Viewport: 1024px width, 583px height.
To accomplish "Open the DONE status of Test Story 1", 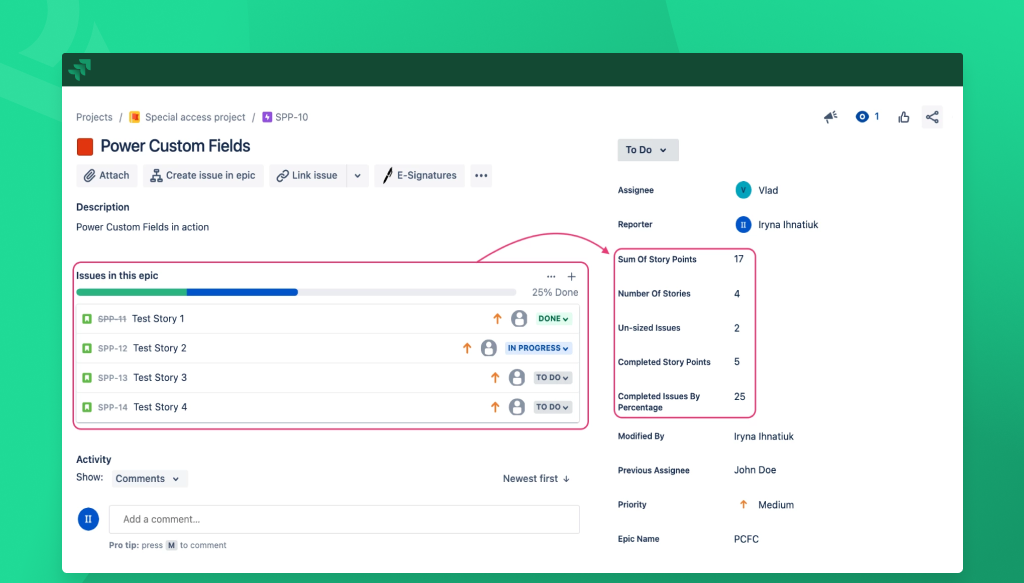I will pos(554,319).
